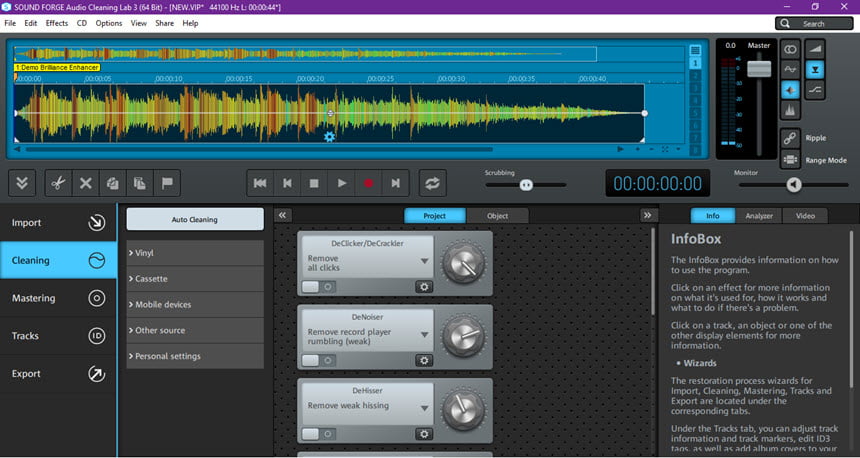Set a marker with the flag icon
860x458 pixels.
(167, 183)
